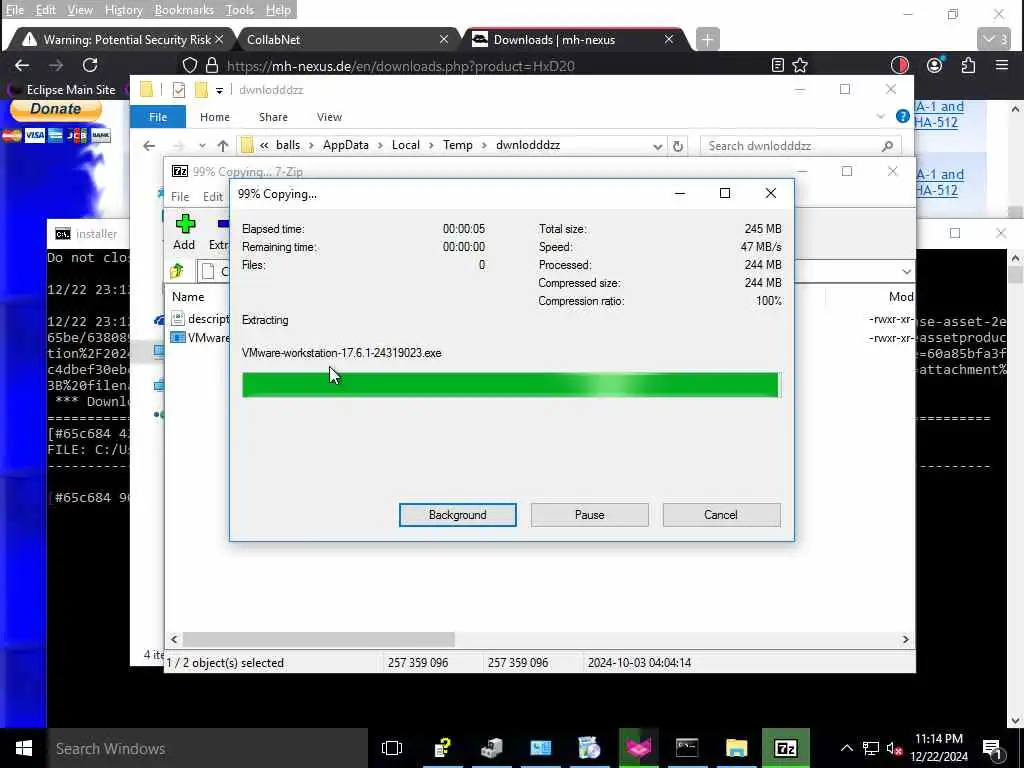Navigate up one level in Explorer window
Screen dimensions: 1024x768
pyautogui.click(x=223, y=146)
